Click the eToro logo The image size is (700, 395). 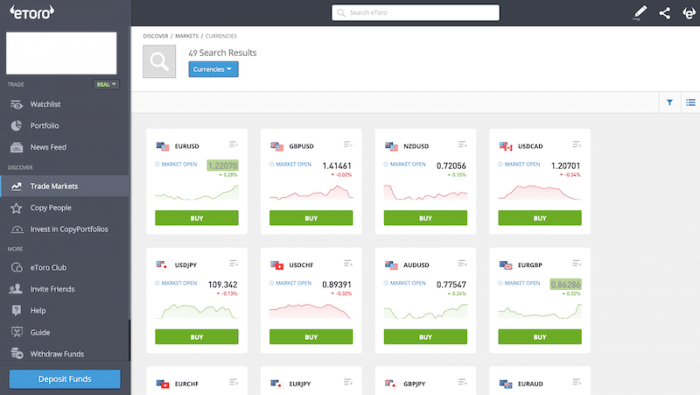32,12
